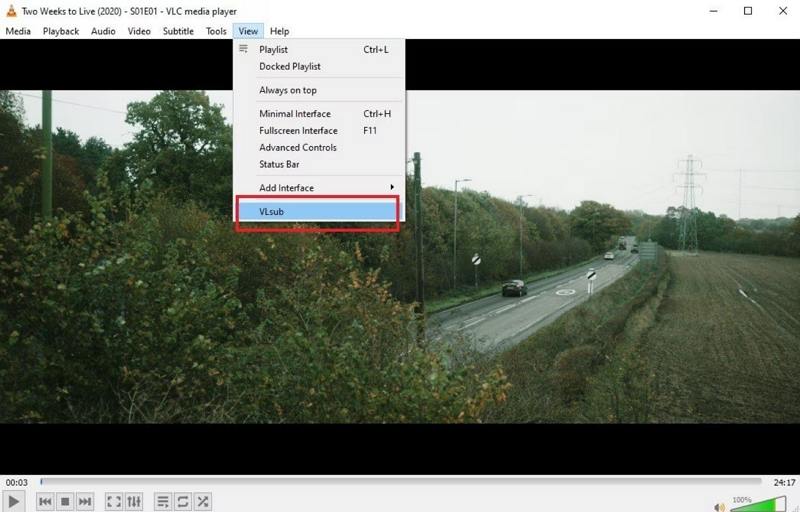The height and width of the screenshot is (512, 800).
Task: Open the Audio menu
Action: coord(103,31)
